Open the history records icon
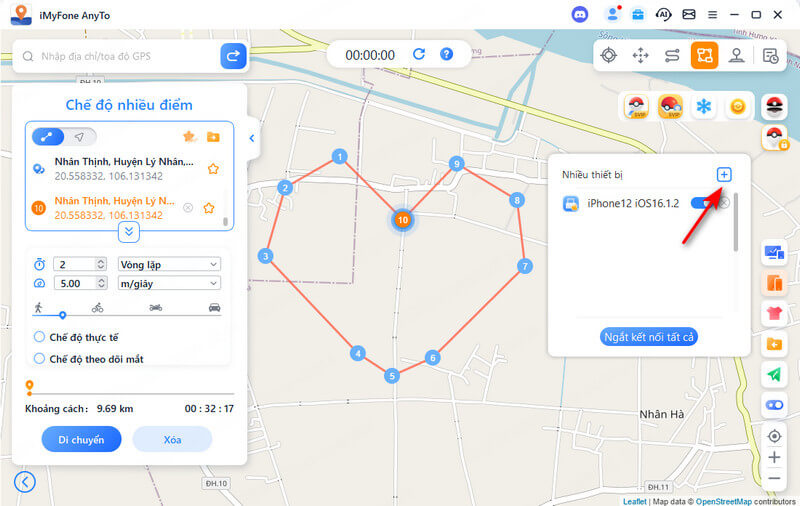 pos(770,56)
